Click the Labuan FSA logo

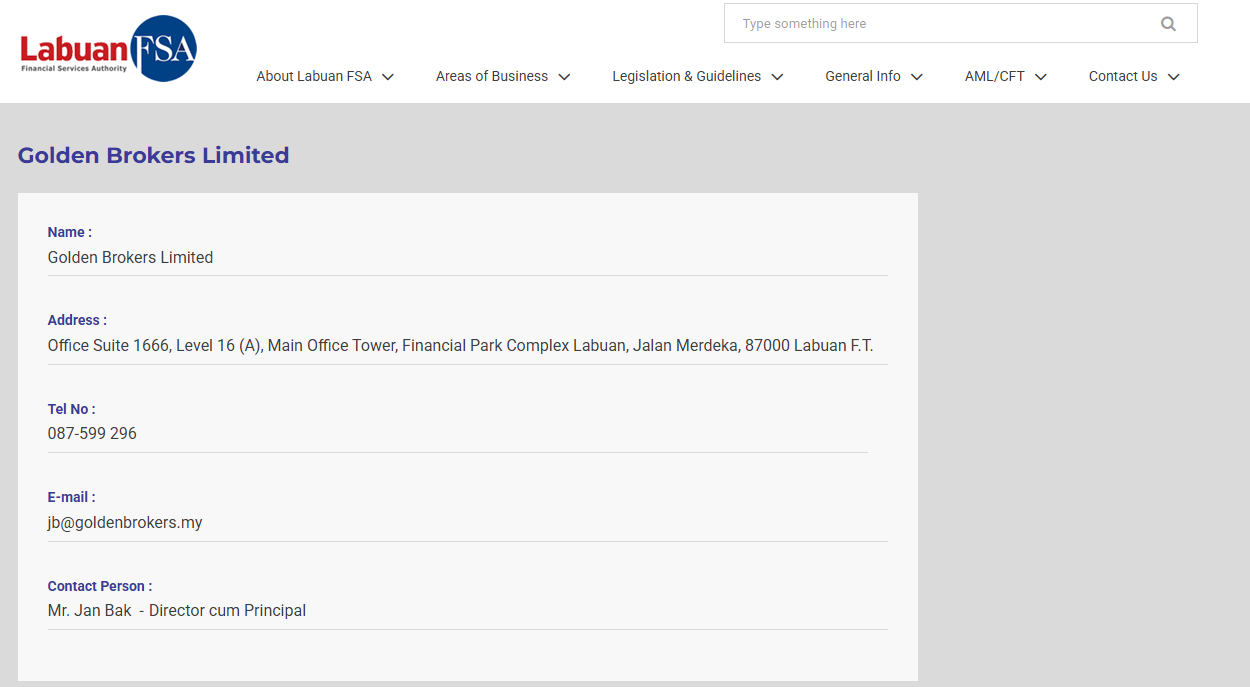pos(108,49)
